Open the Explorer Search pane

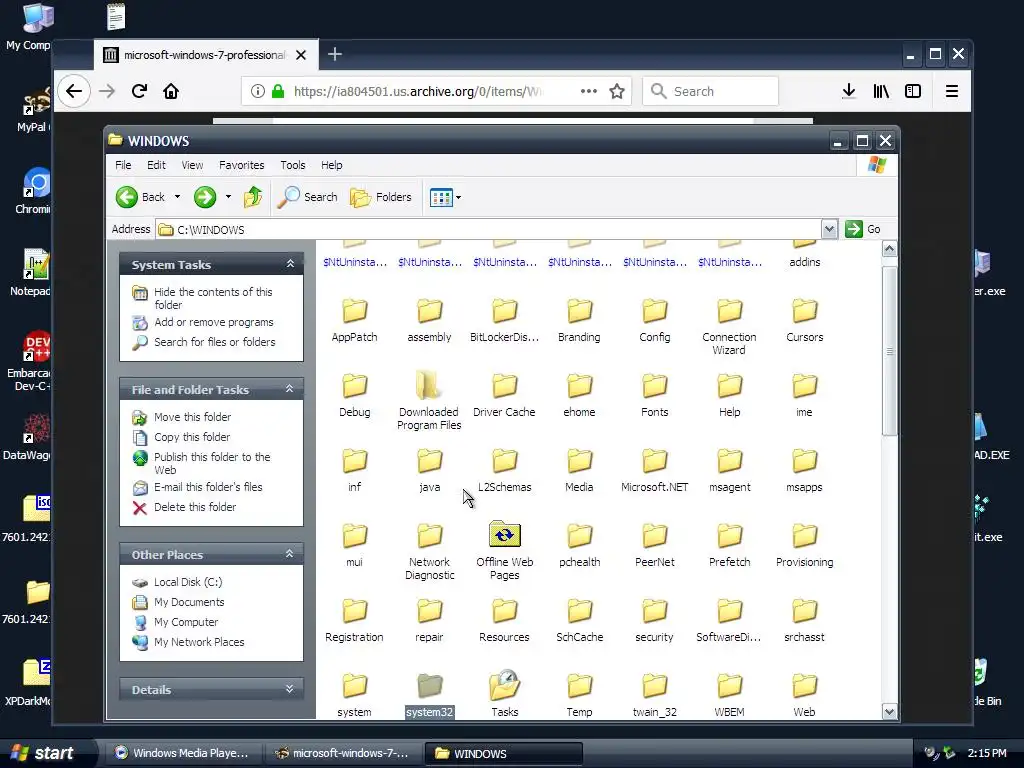(307, 197)
